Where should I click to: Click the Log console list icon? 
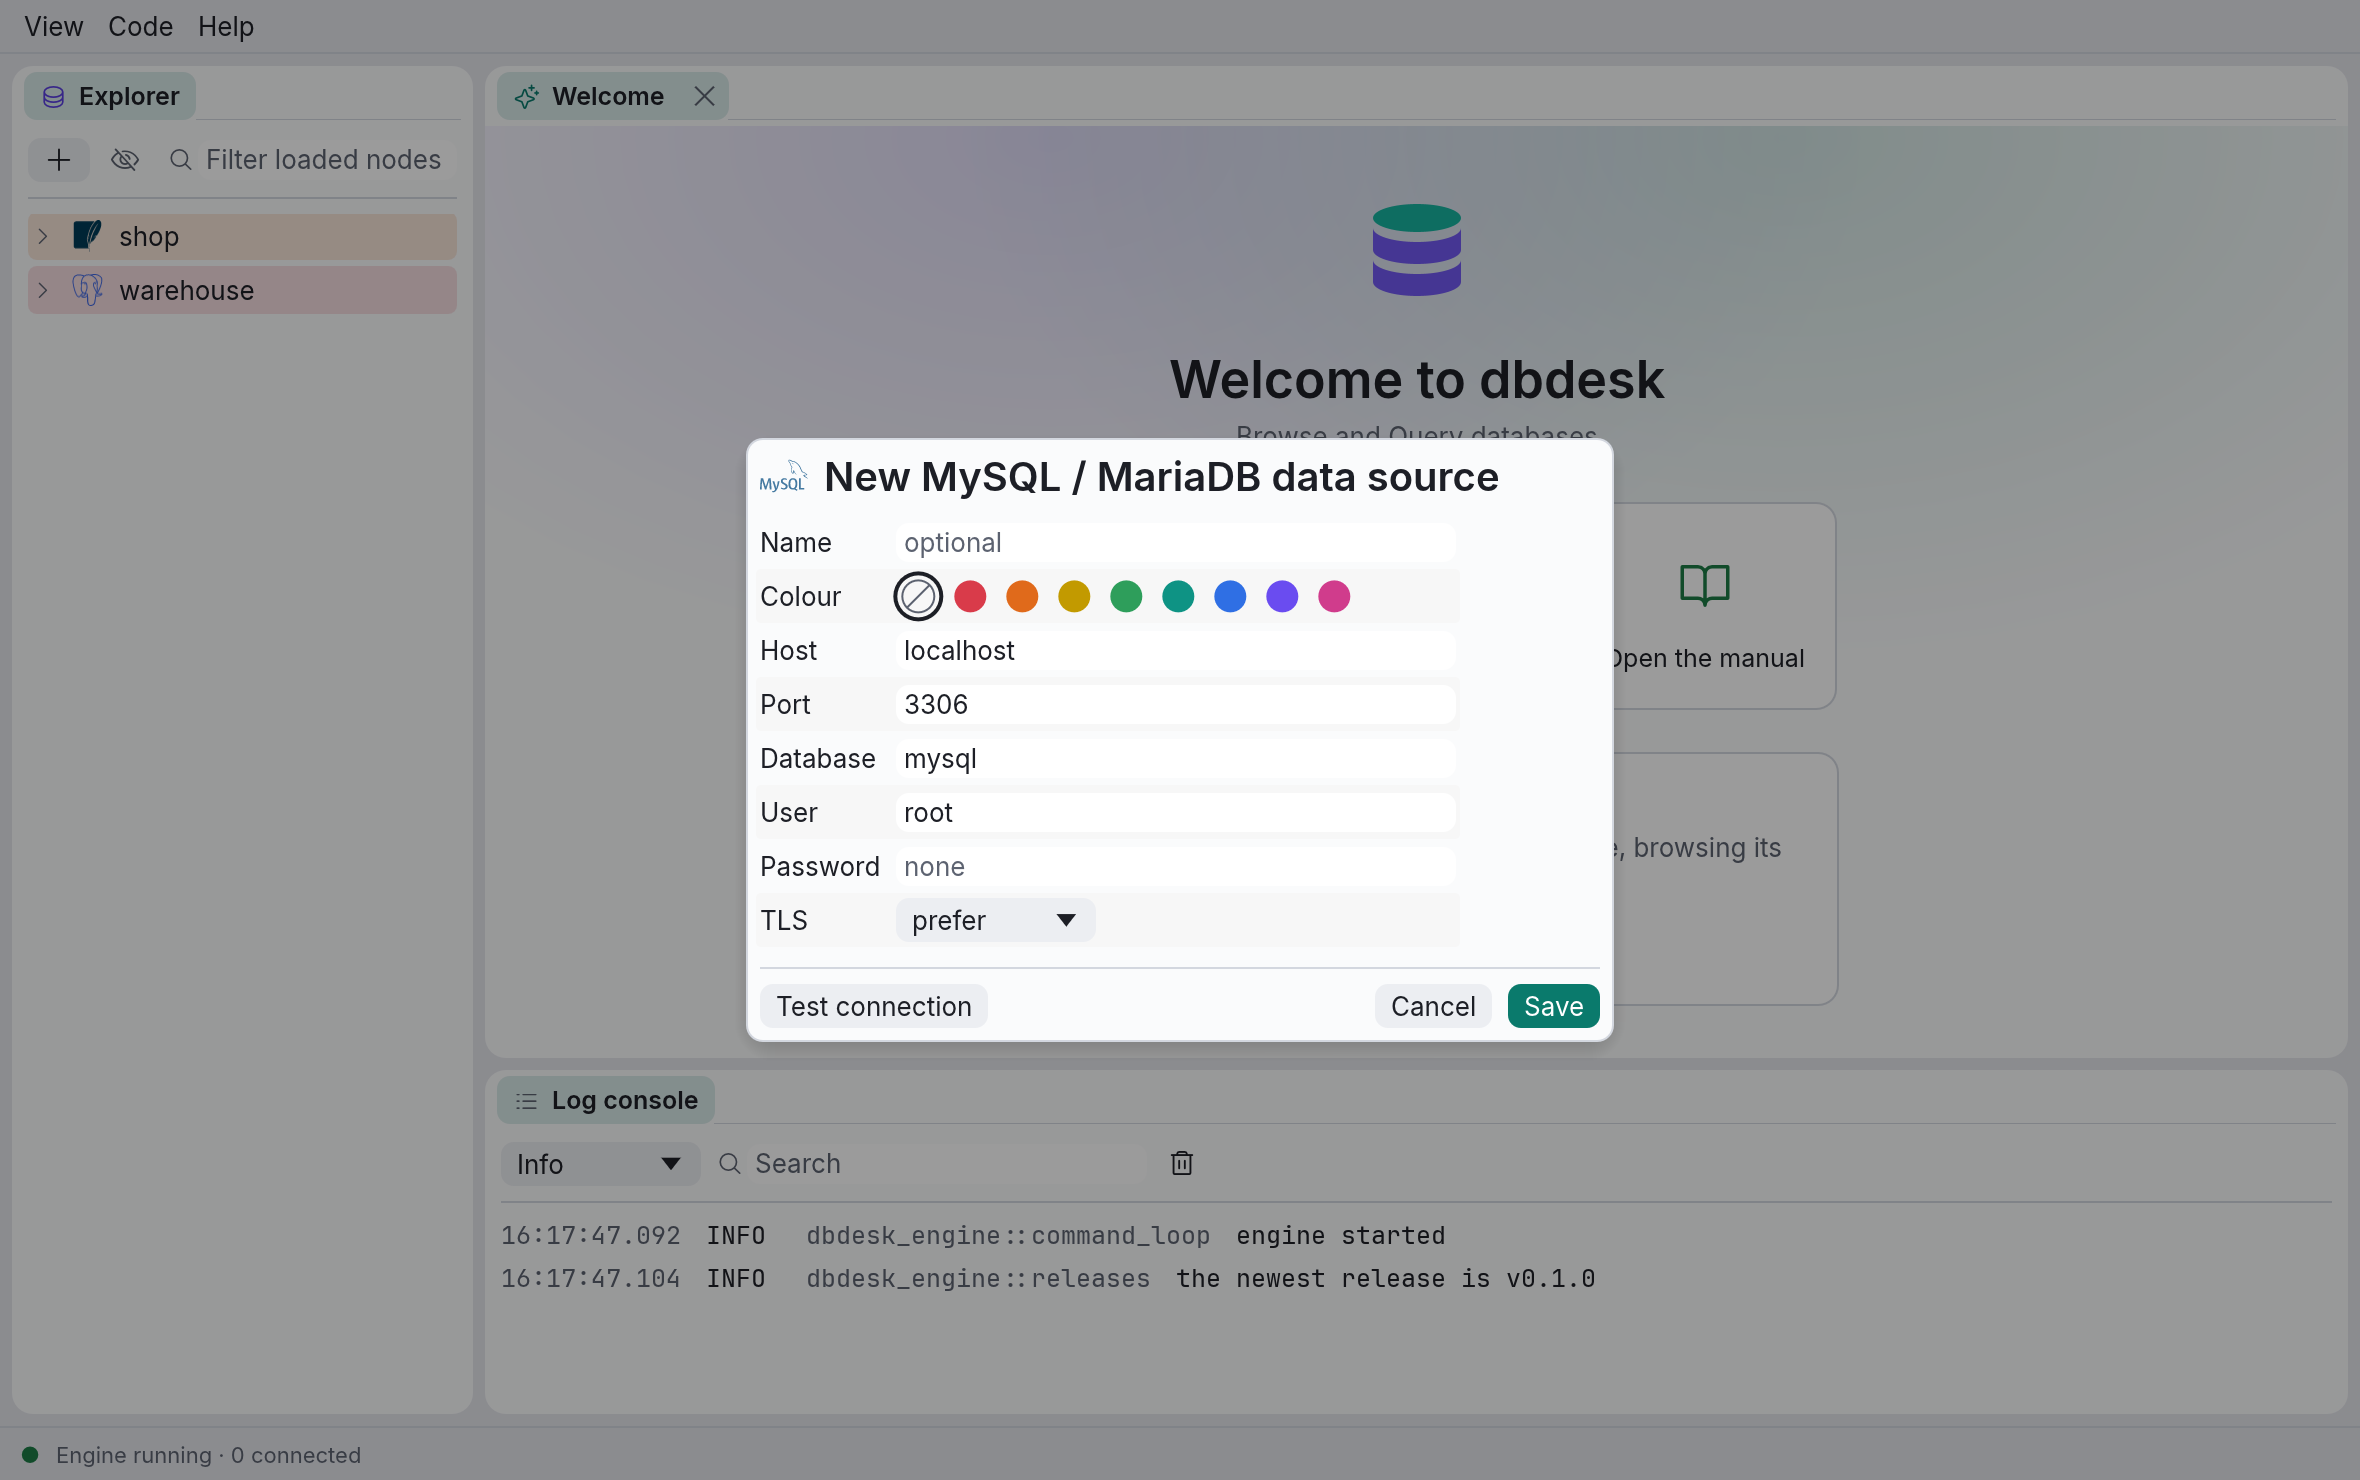526,1101
